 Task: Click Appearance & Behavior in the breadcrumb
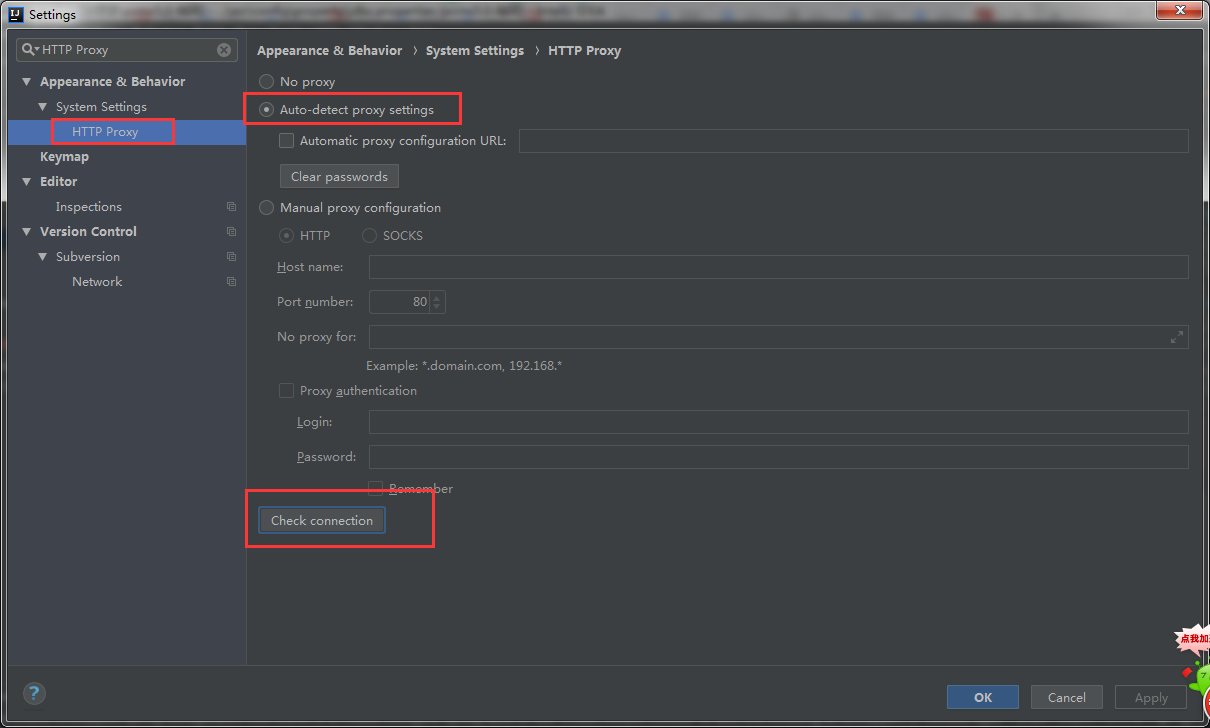(x=330, y=50)
